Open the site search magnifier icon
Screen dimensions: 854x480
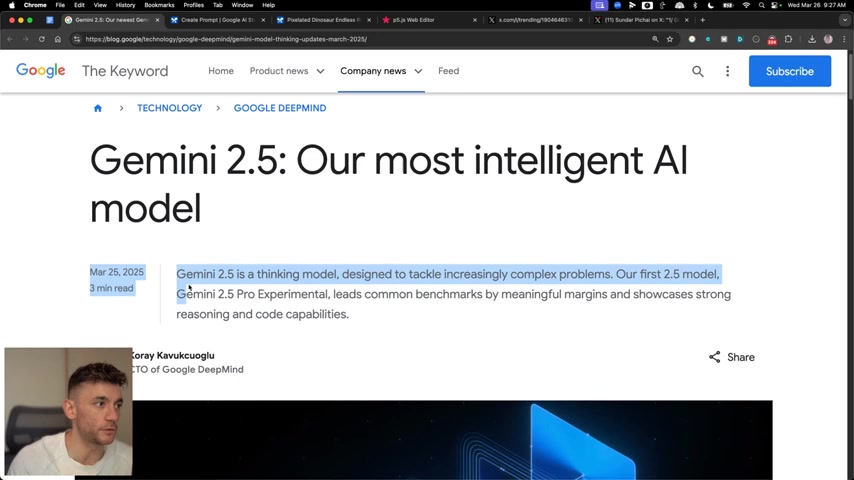(x=698, y=71)
